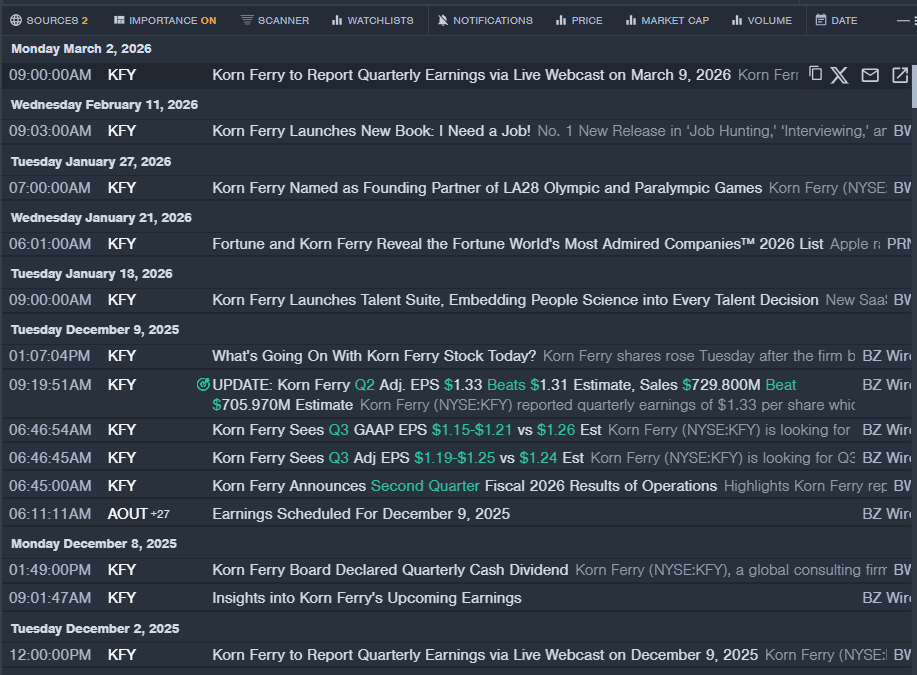The height and width of the screenshot is (675, 917).
Task: Open the Date filter
Action: click(x=836, y=20)
